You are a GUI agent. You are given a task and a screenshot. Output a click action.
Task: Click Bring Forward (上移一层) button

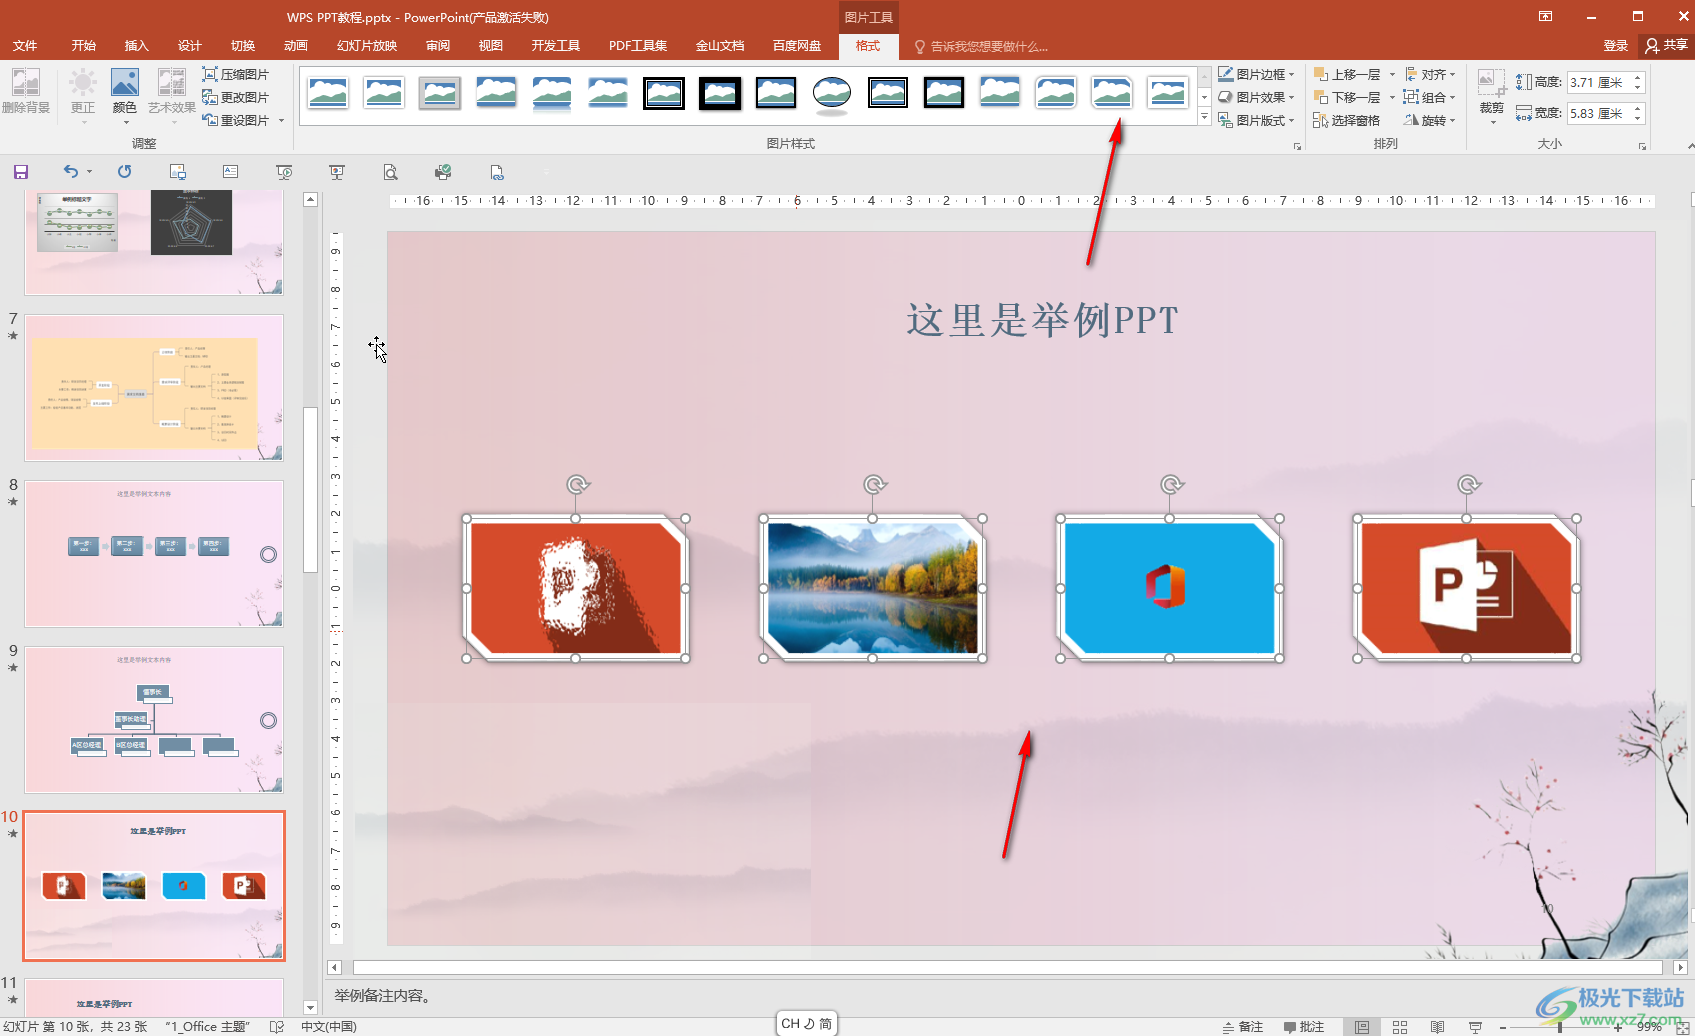tap(1346, 74)
